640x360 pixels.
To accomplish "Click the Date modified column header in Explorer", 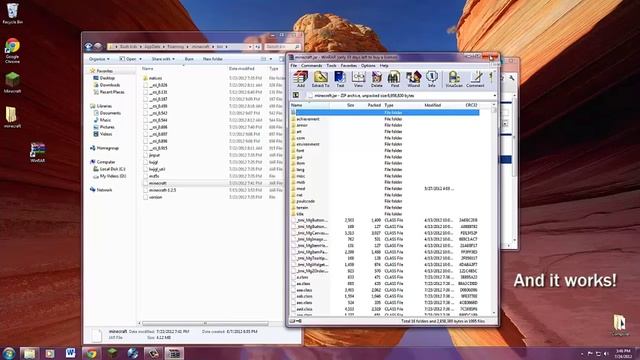I will (242, 69).
